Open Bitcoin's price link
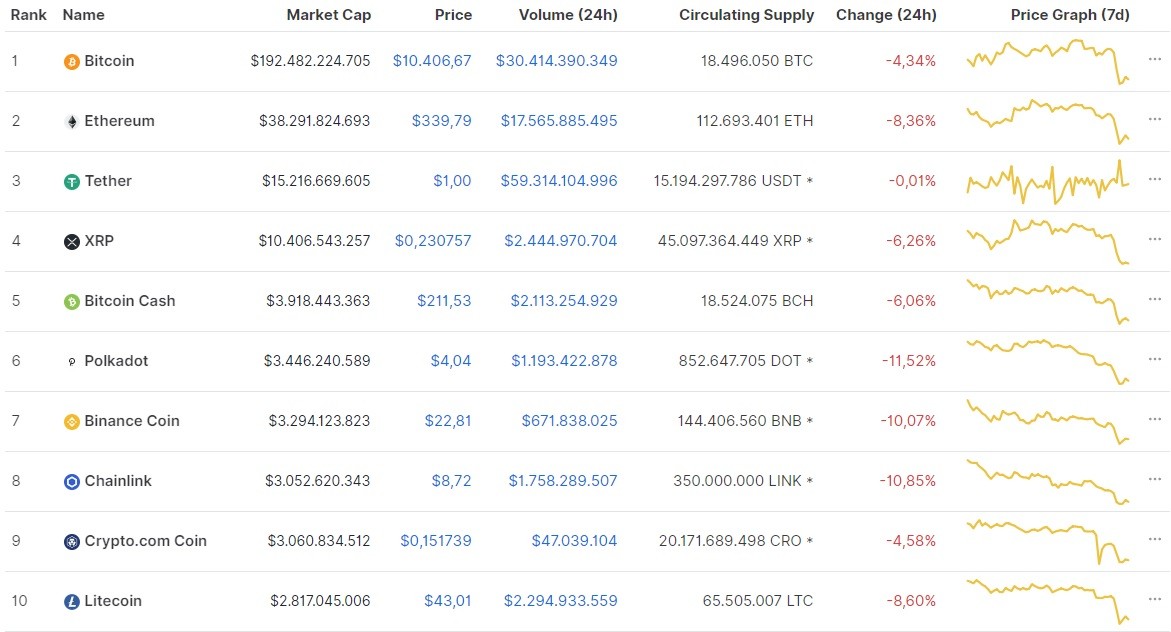 tap(435, 61)
